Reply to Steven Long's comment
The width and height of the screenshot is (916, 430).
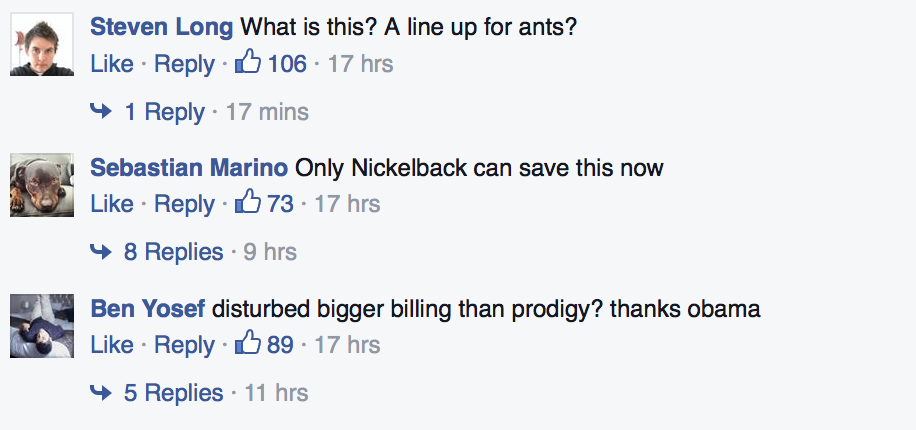pyautogui.click(x=185, y=64)
